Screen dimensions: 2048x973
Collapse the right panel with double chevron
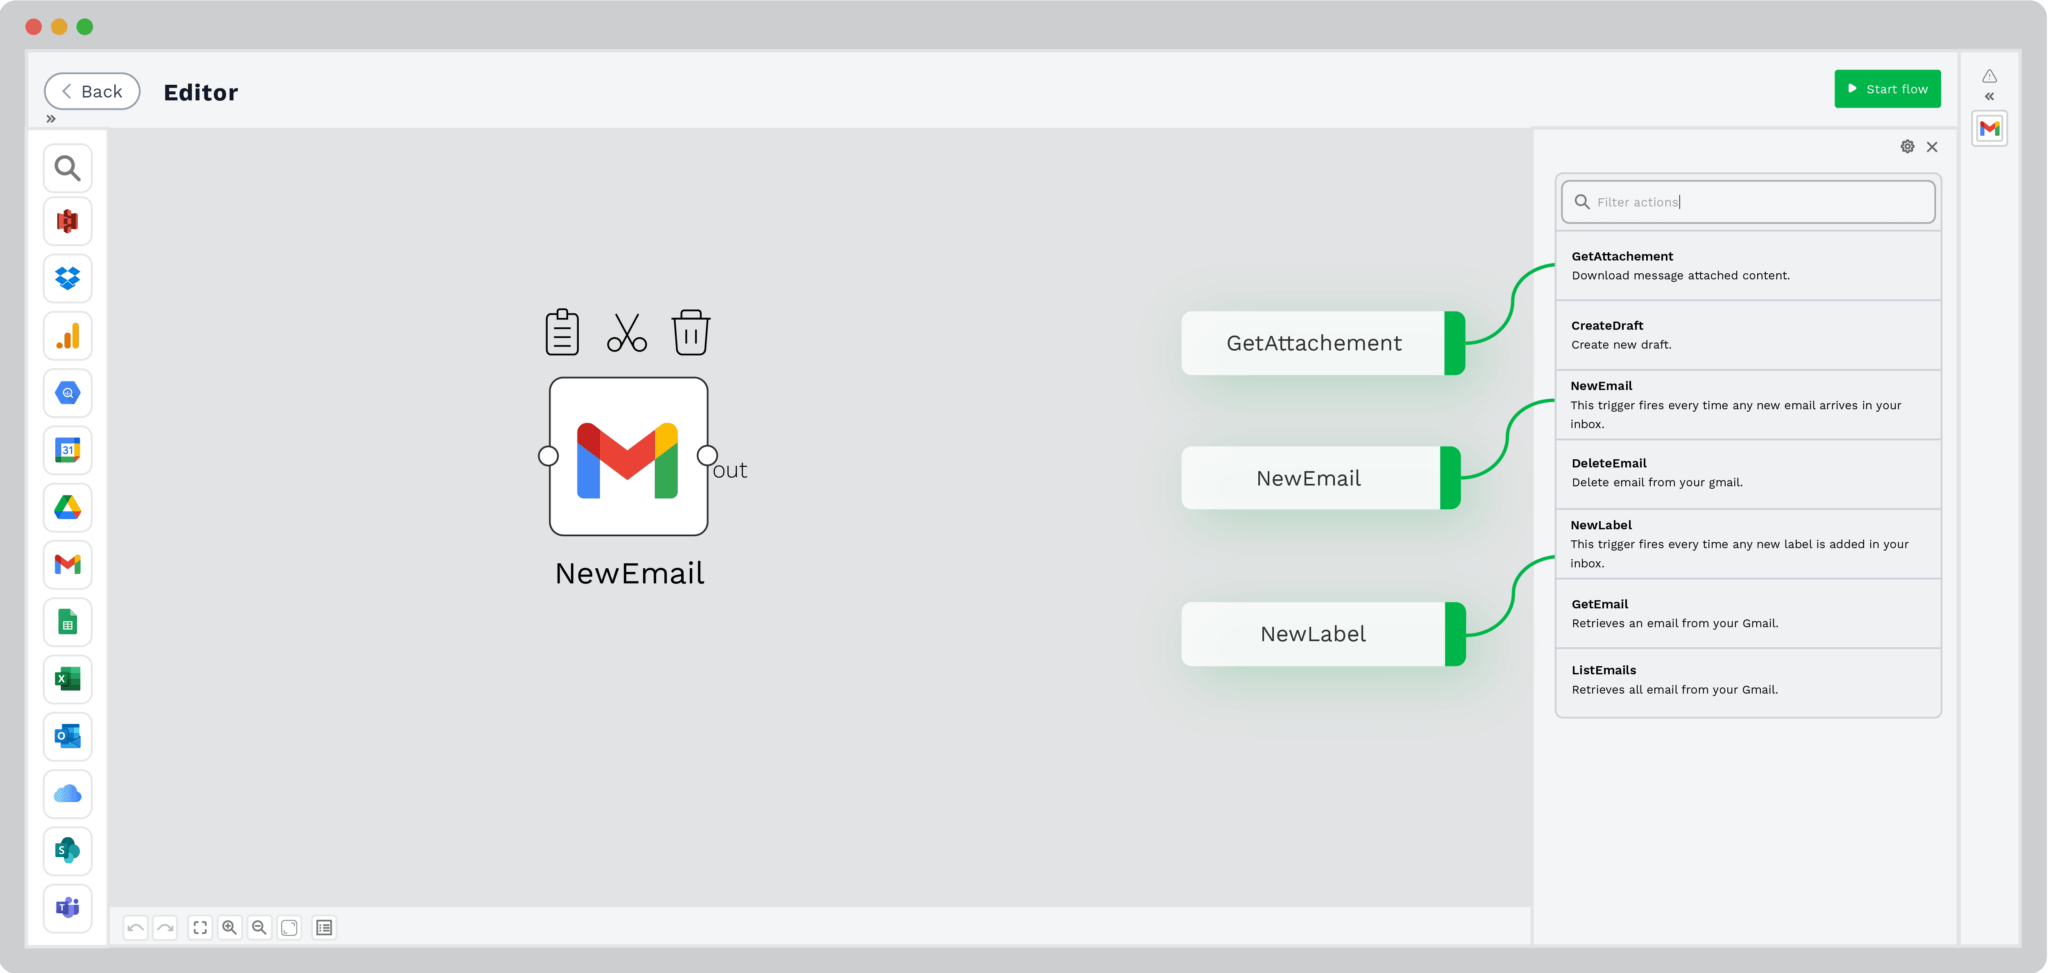pyautogui.click(x=1989, y=96)
